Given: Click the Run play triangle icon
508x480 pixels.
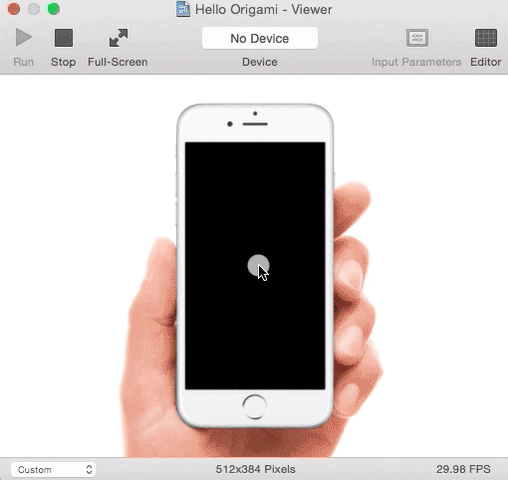Looking at the screenshot, I should (24, 37).
